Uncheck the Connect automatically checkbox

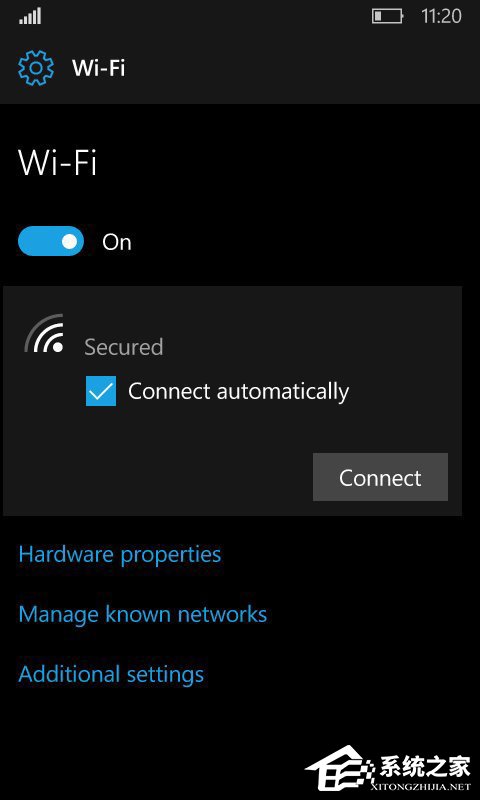101,391
